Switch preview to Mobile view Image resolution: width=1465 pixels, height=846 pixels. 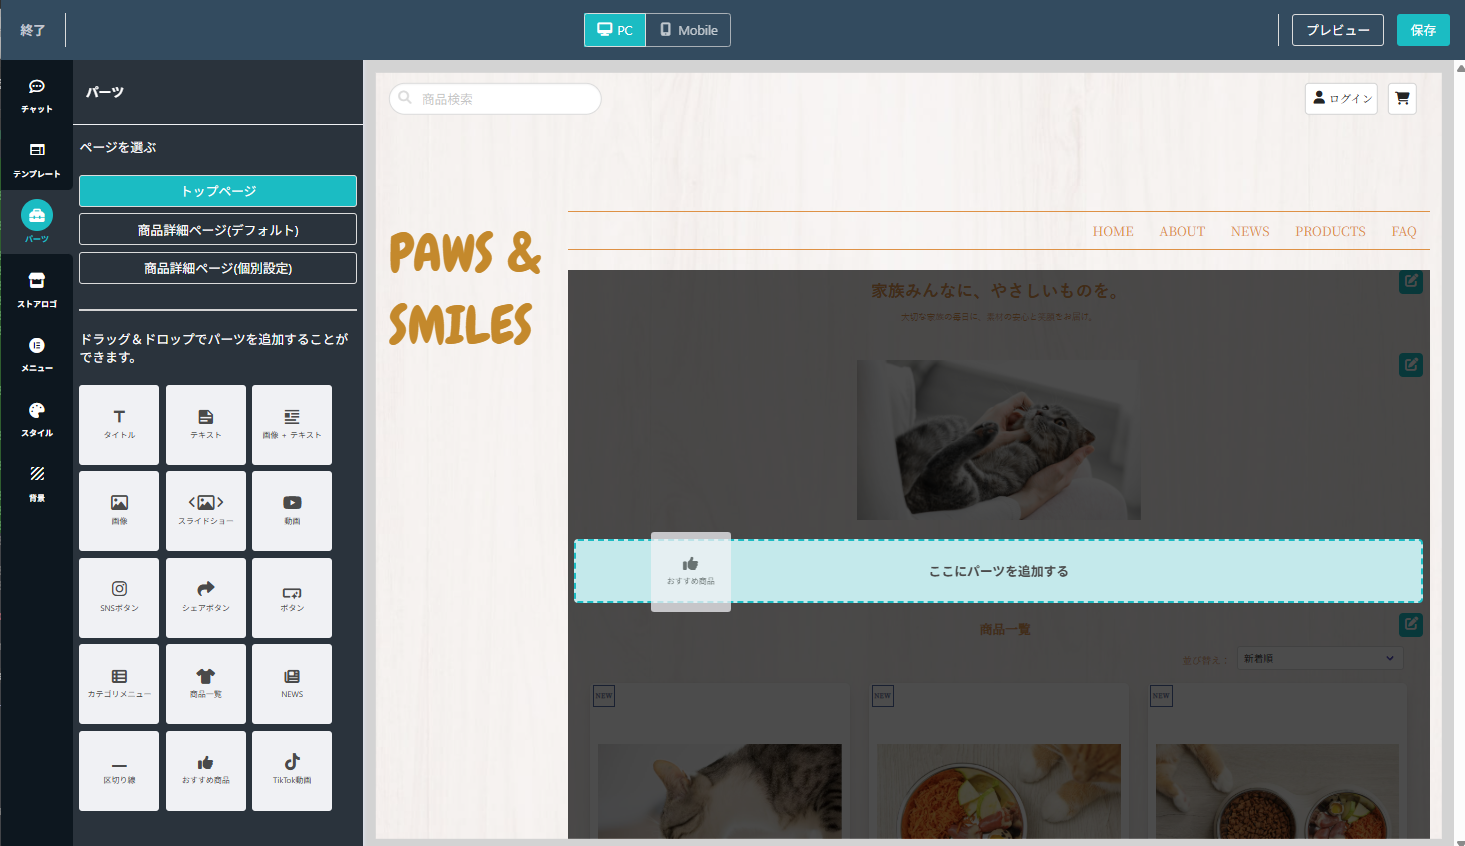(689, 30)
